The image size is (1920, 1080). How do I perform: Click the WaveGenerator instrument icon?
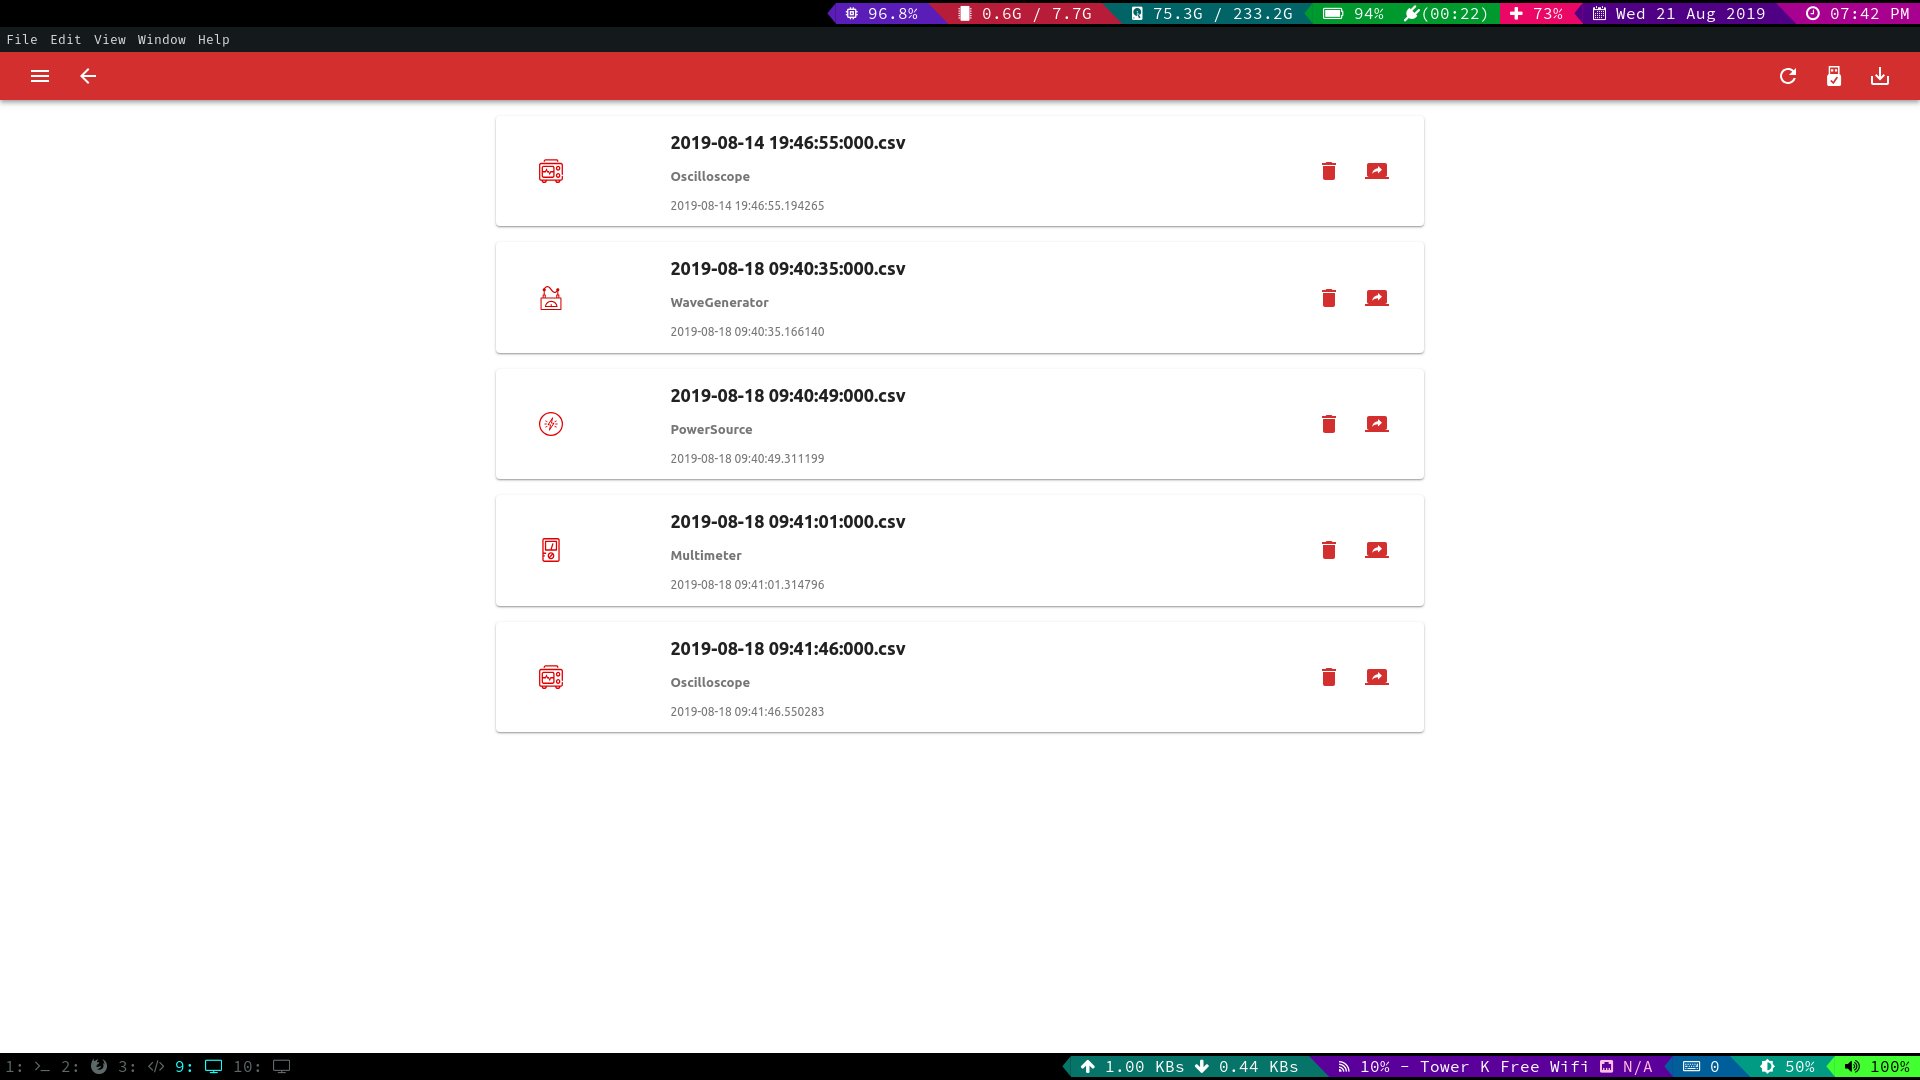coord(551,298)
